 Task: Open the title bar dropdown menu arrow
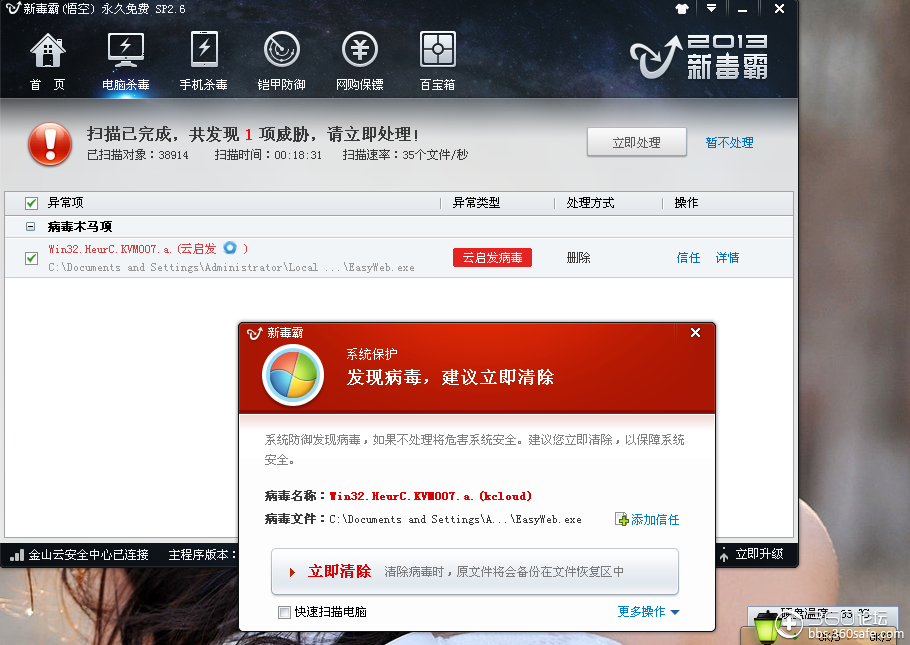(712, 8)
